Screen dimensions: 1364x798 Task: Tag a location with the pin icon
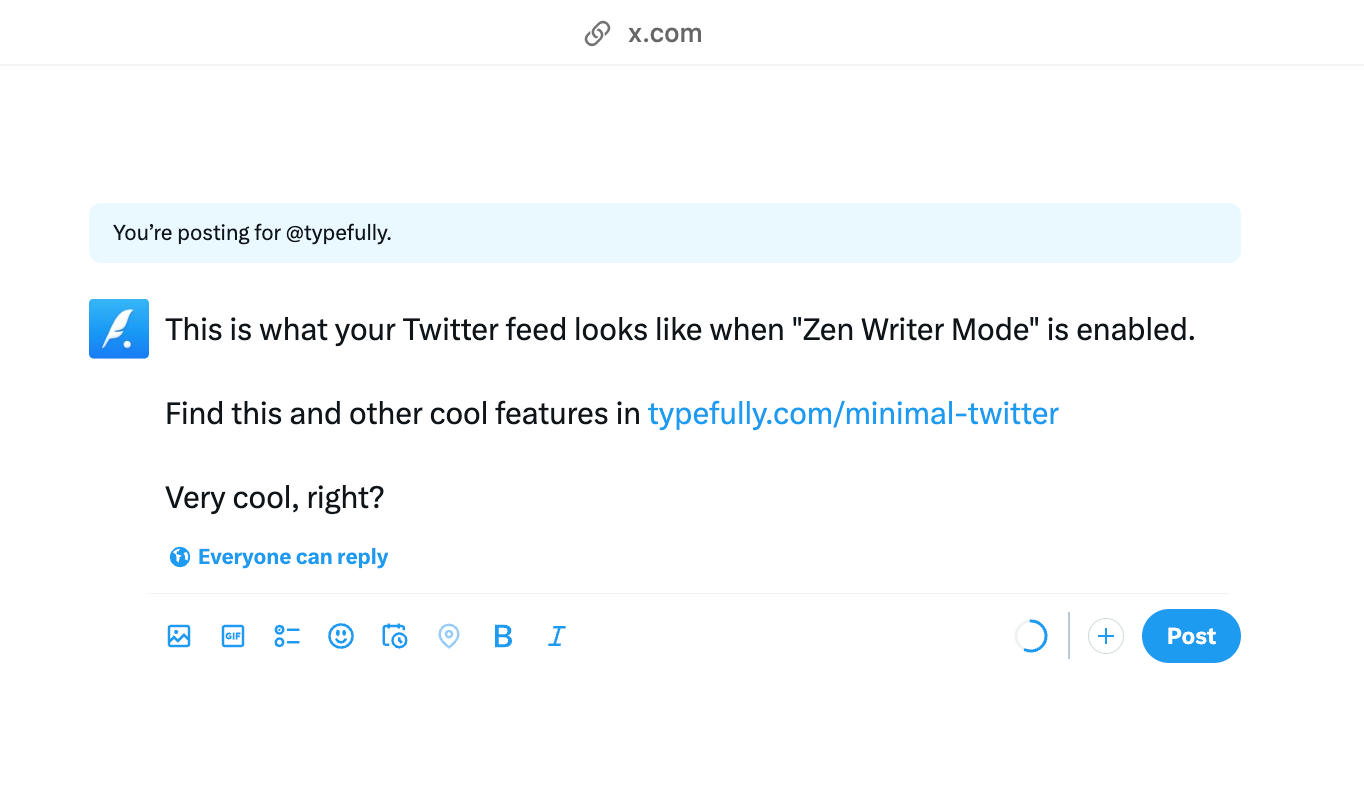coord(448,636)
